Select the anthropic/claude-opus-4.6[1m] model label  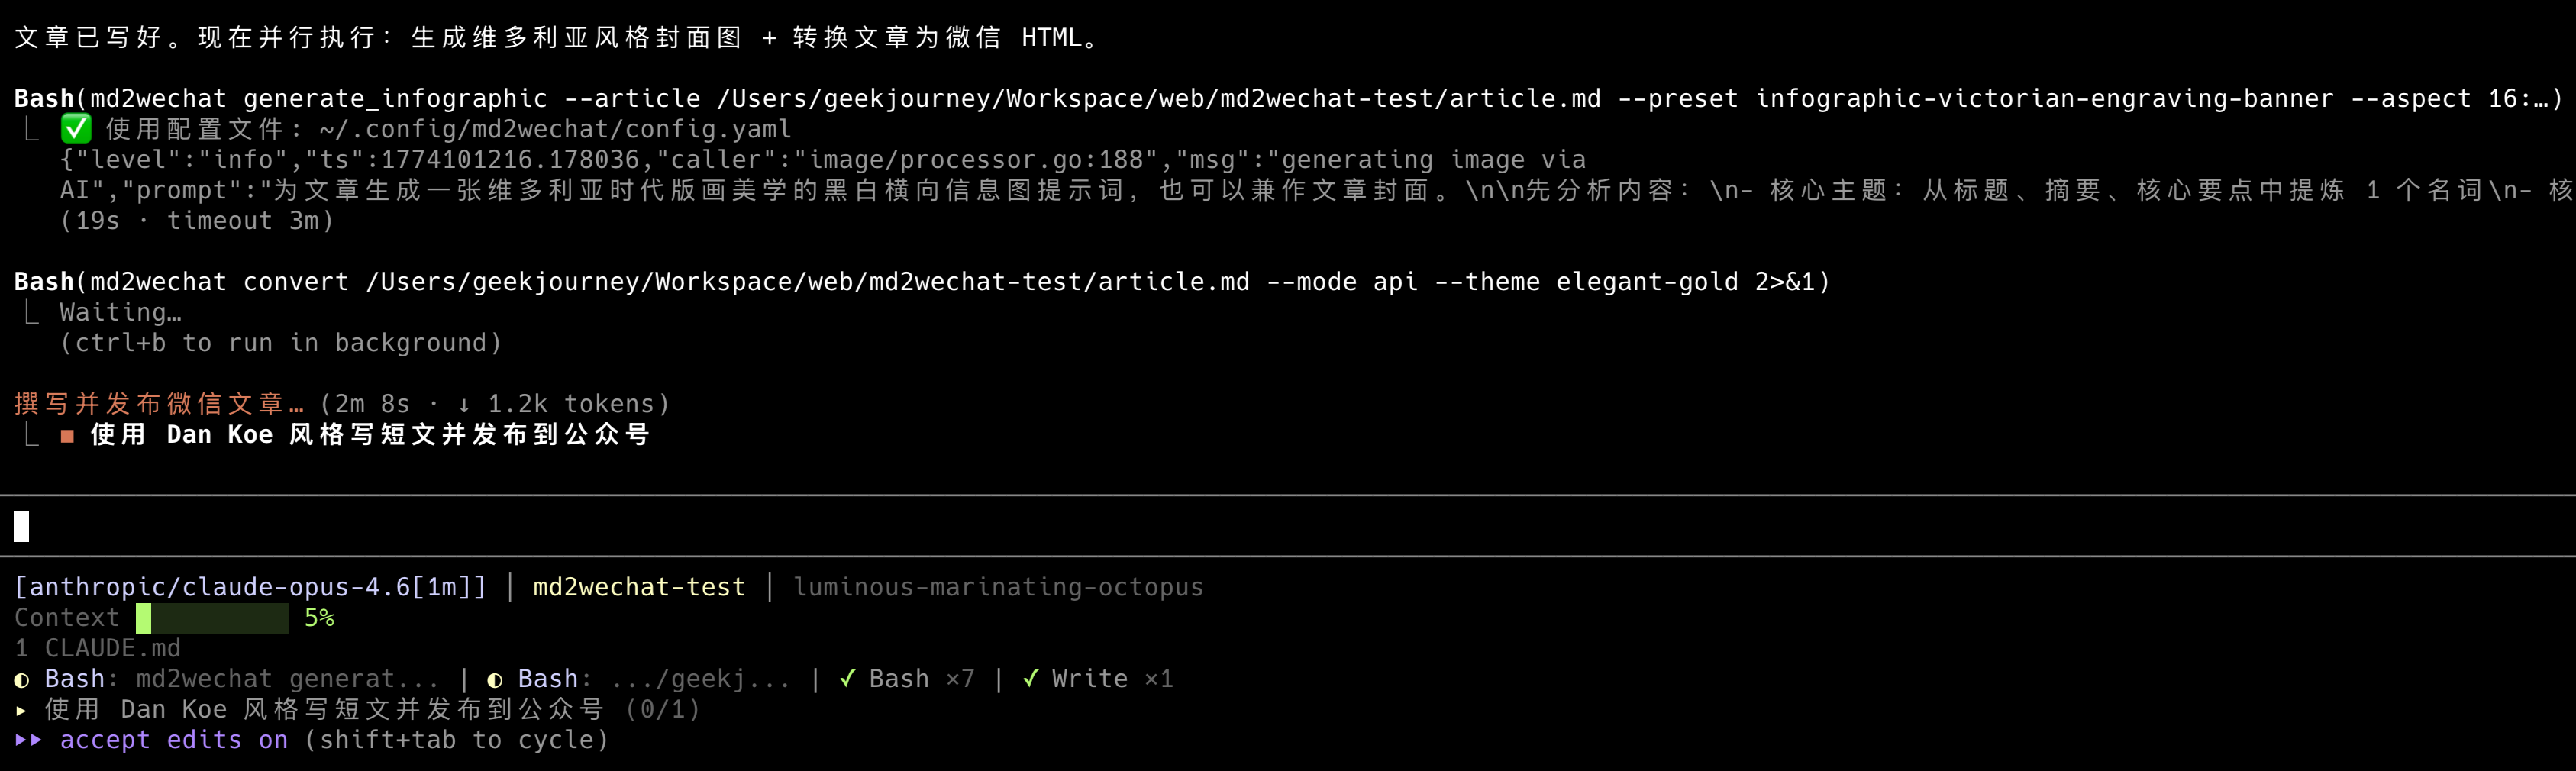pyautogui.click(x=250, y=587)
